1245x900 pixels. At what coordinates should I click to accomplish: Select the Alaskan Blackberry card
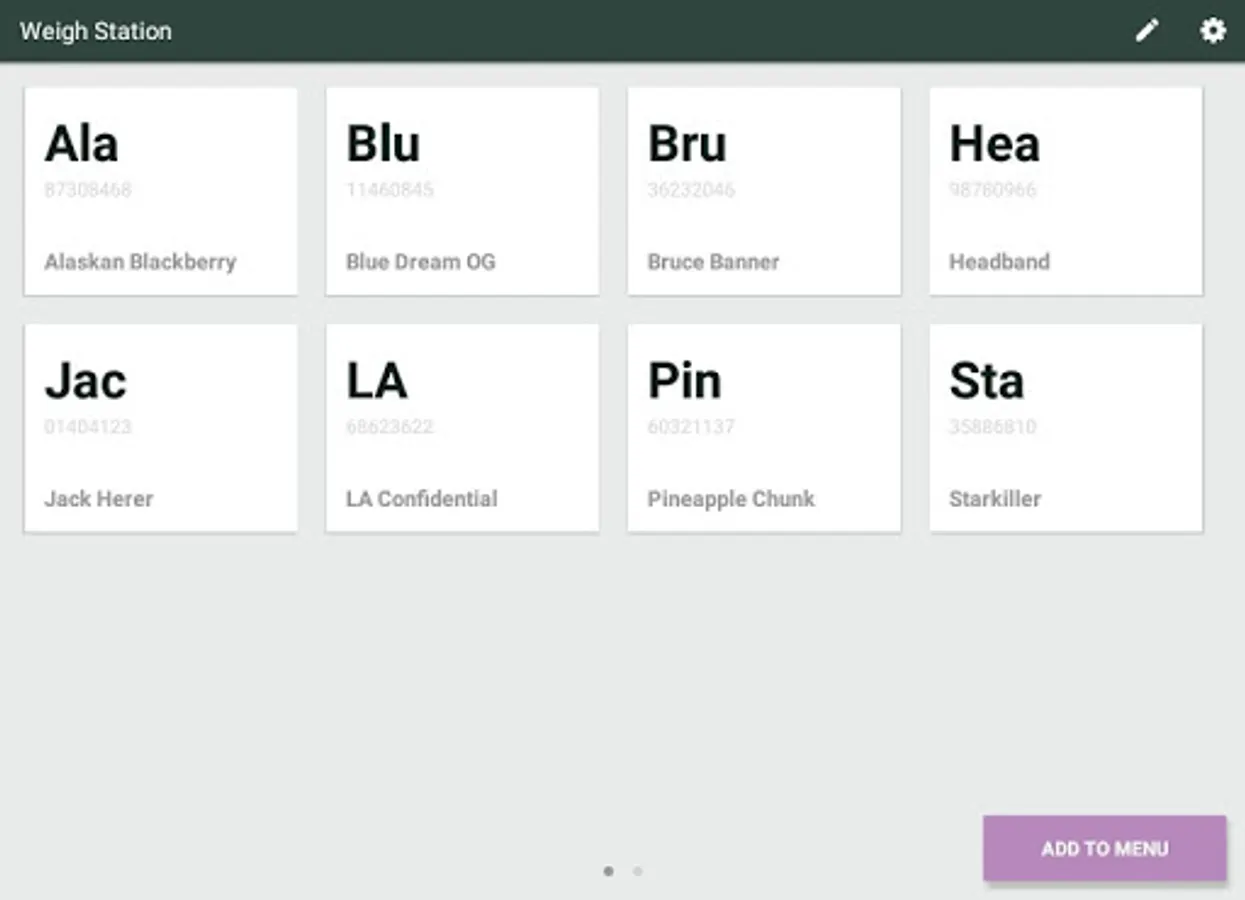pyautogui.click(x=161, y=191)
